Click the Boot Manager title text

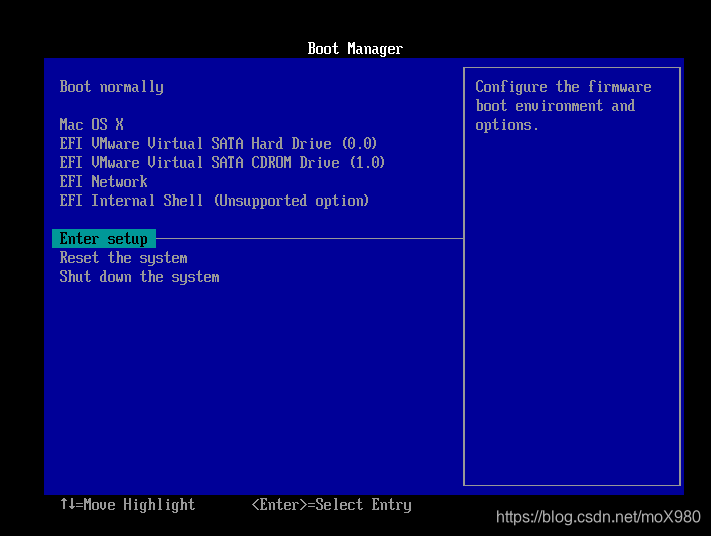[x=355, y=49]
